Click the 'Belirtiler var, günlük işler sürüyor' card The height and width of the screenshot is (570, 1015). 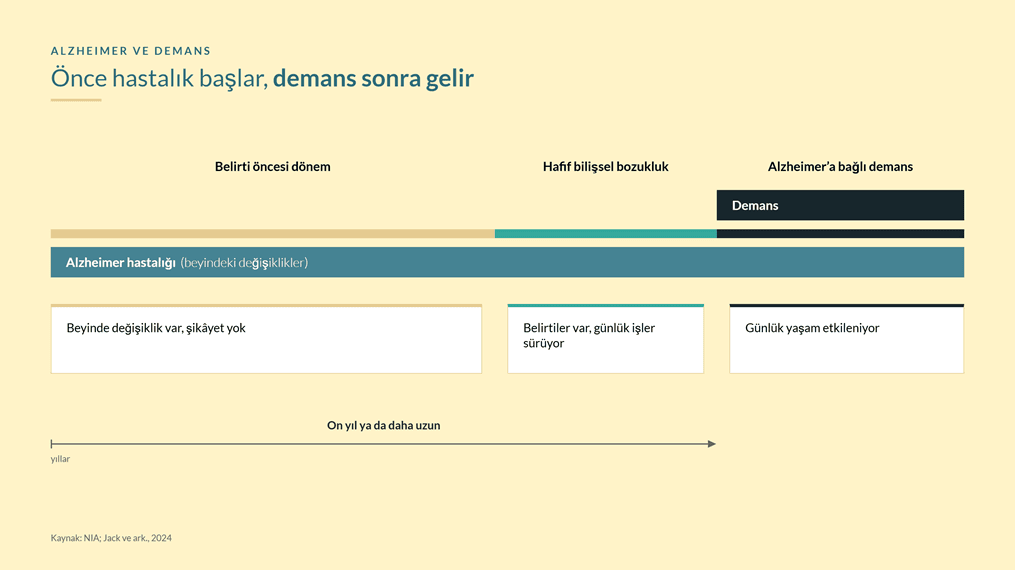pyautogui.click(x=605, y=338)
